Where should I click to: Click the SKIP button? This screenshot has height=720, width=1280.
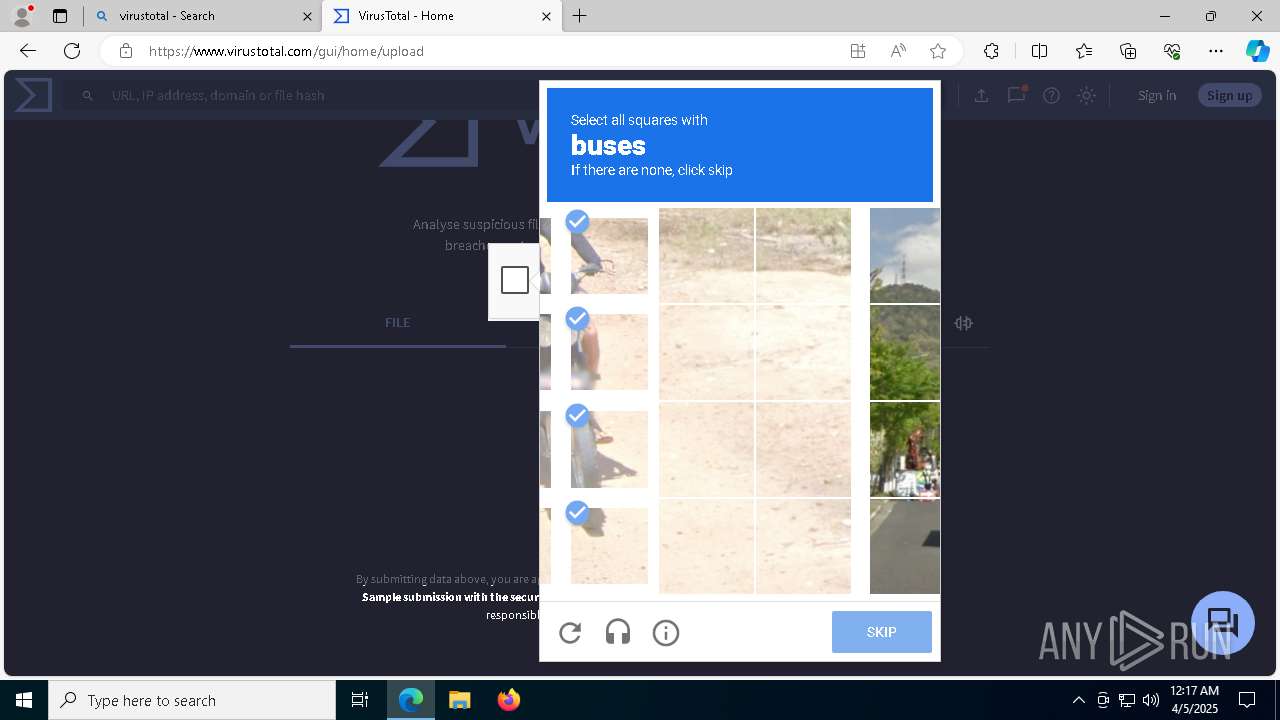pyautogui.click(x=882, y=632)
